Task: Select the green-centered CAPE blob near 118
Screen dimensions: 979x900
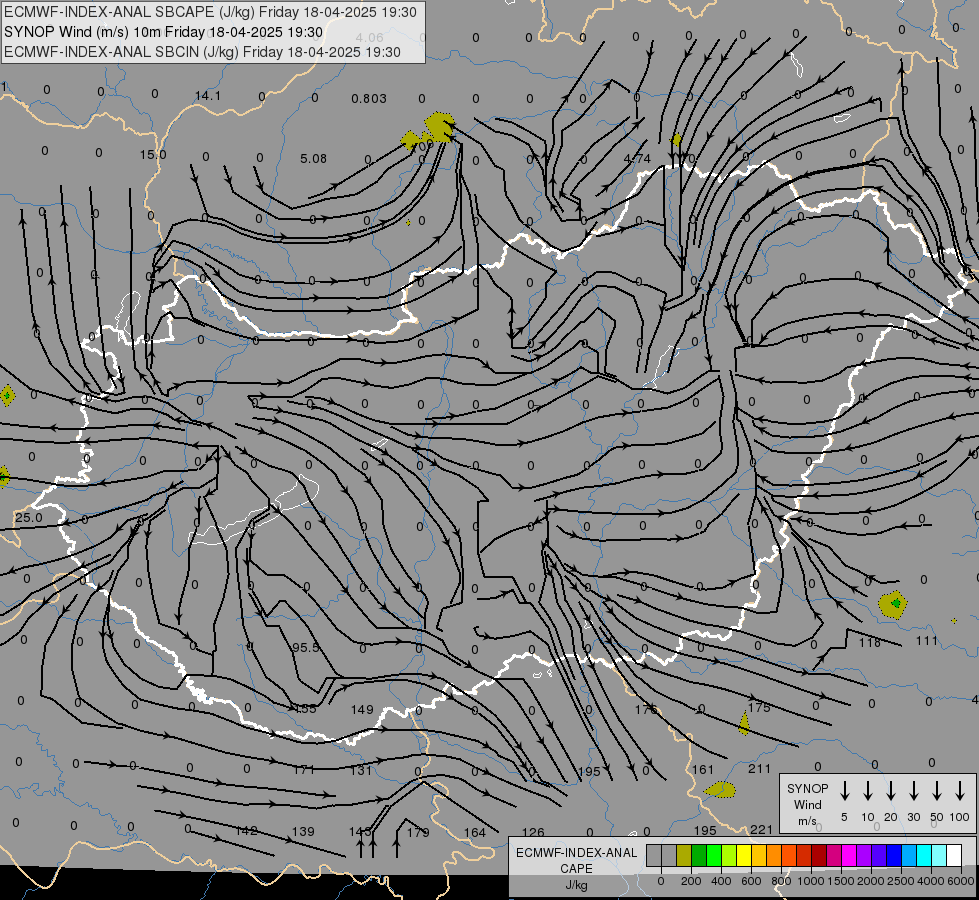Action: (893, 604)
